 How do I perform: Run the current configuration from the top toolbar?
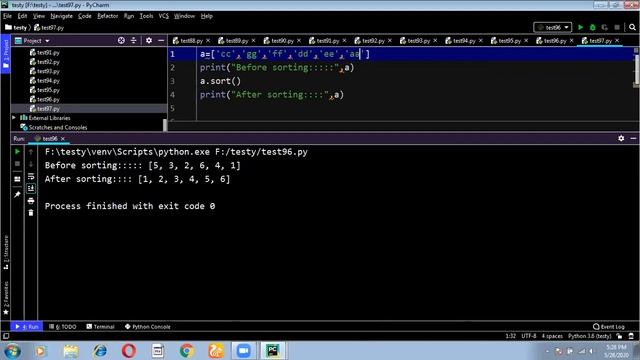tap(580, 27)
